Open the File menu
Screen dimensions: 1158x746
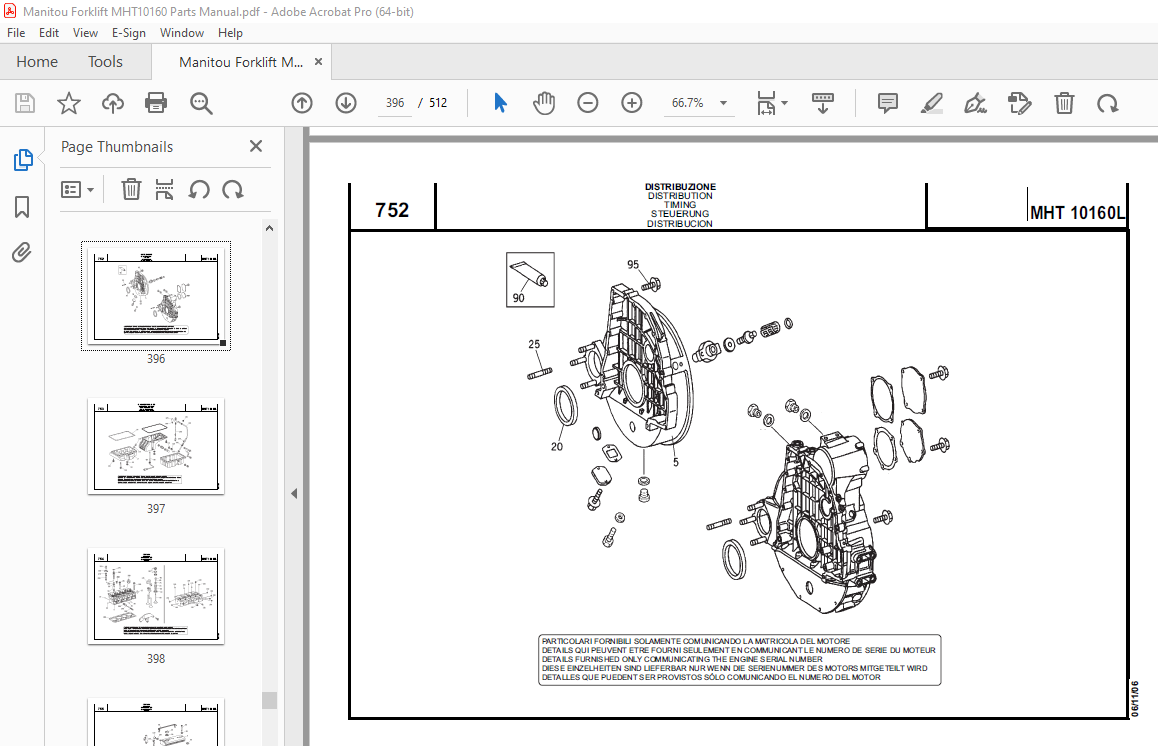16,32
